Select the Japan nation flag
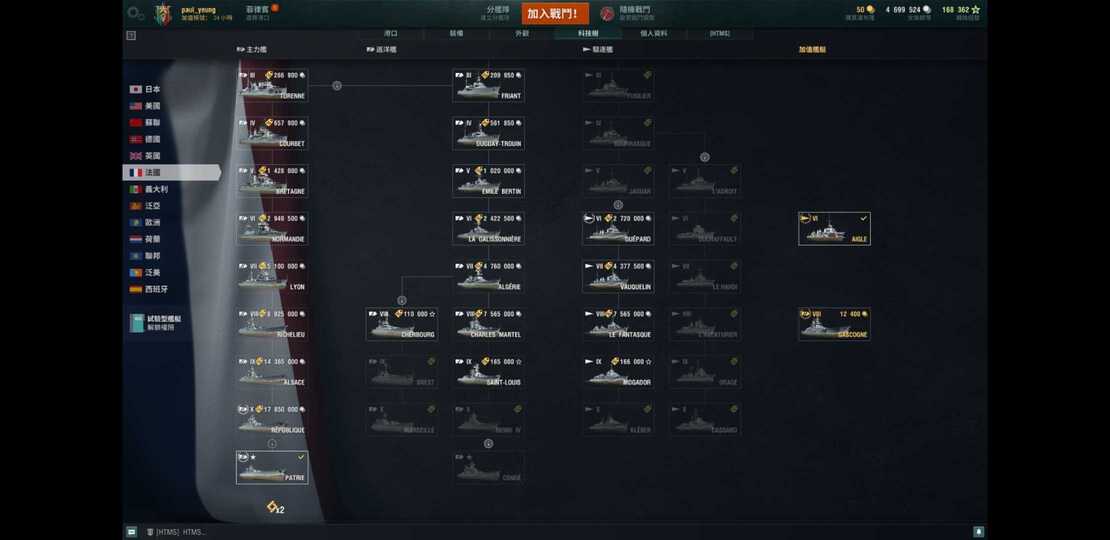The width and height of the screenshot is (1110, 540). click(135, 89)
